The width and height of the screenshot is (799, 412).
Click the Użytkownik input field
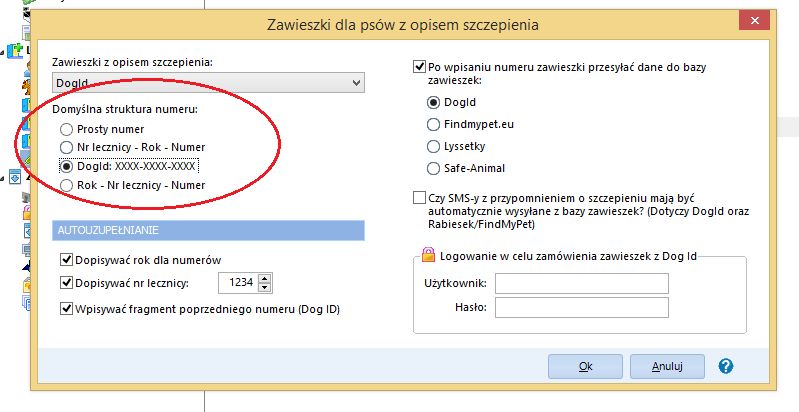(x=581, y=283)
